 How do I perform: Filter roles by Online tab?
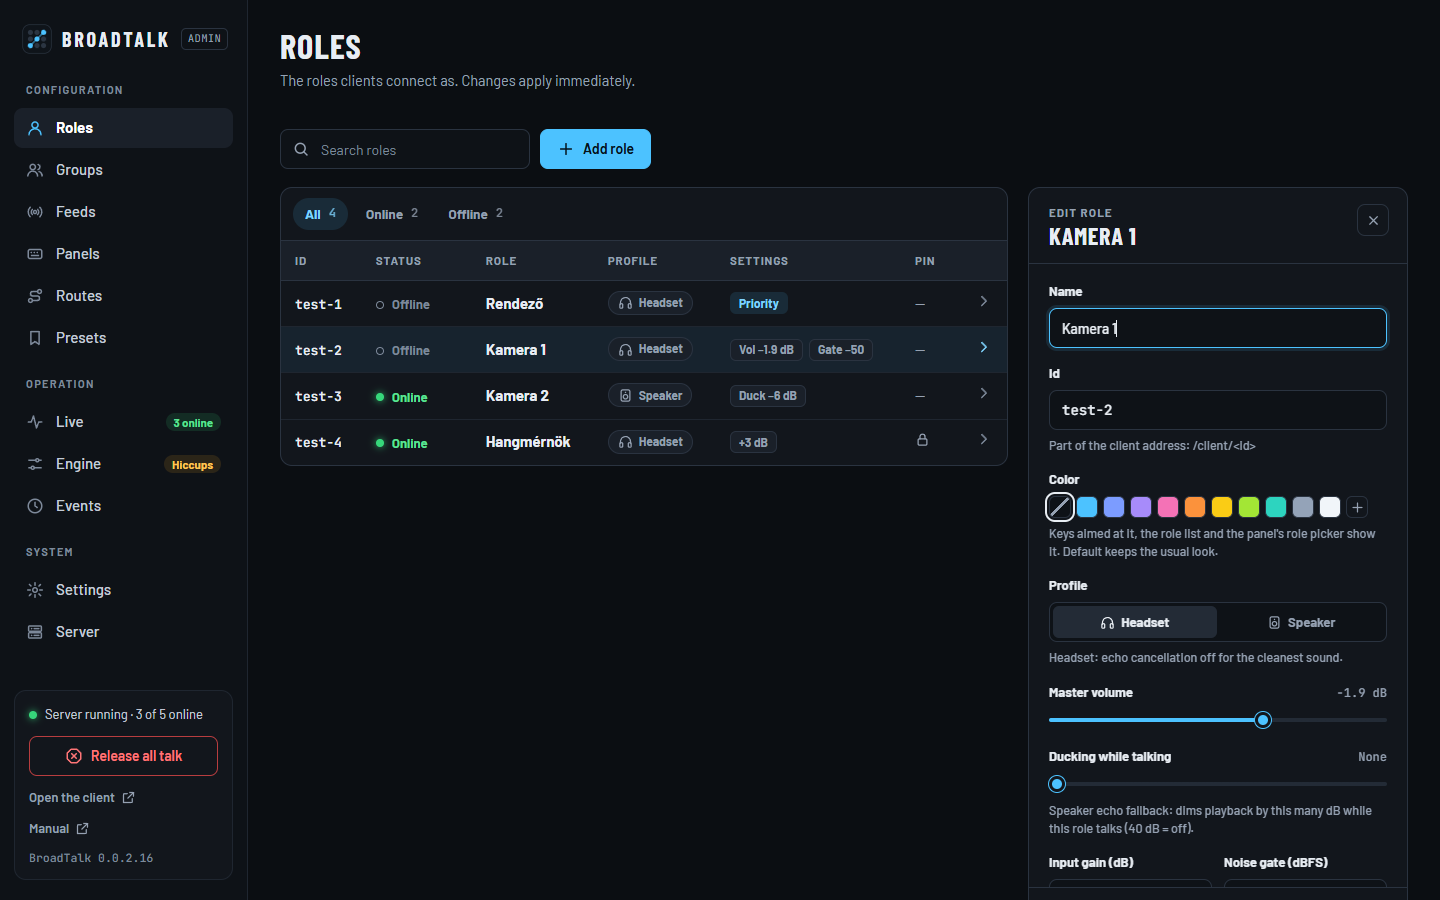click(392, 214)
